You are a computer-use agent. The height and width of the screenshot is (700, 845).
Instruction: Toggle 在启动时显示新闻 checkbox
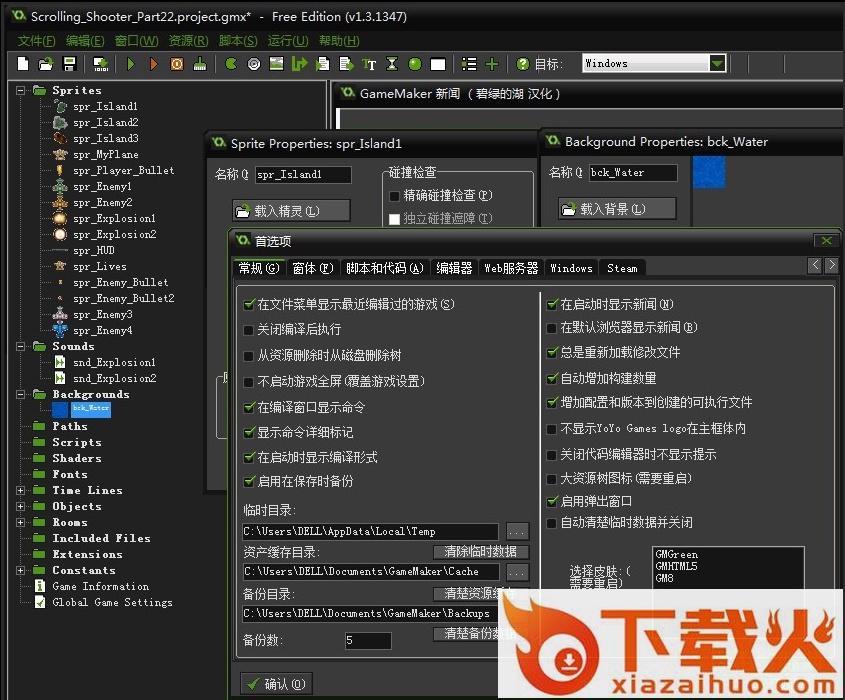(551, 304)
